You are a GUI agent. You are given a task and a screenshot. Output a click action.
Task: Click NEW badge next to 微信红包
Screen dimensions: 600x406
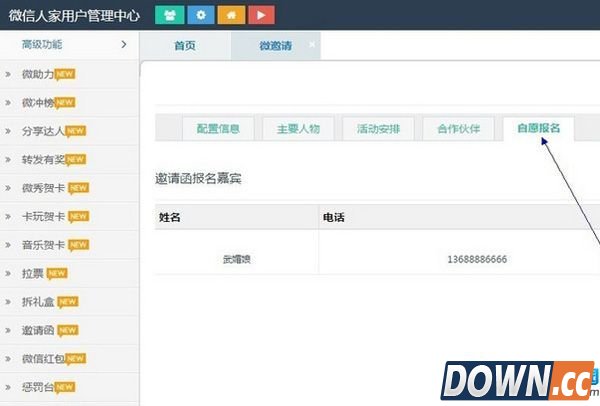(x=75, y=359)
